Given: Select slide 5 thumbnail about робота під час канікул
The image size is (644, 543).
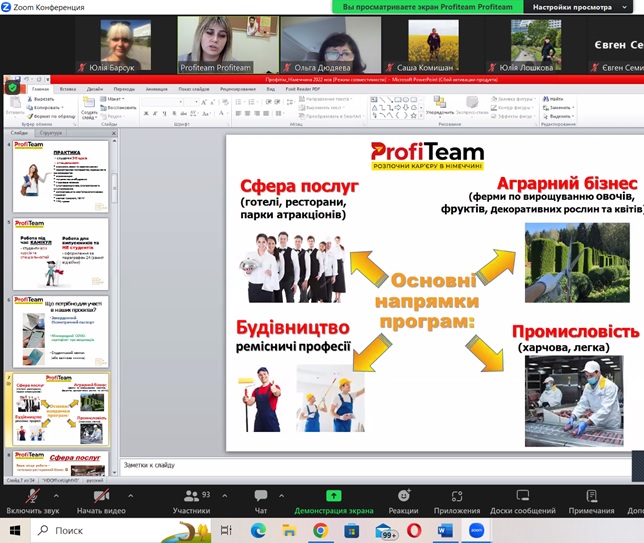Looking at the screenshot, I should coord(61,254).
